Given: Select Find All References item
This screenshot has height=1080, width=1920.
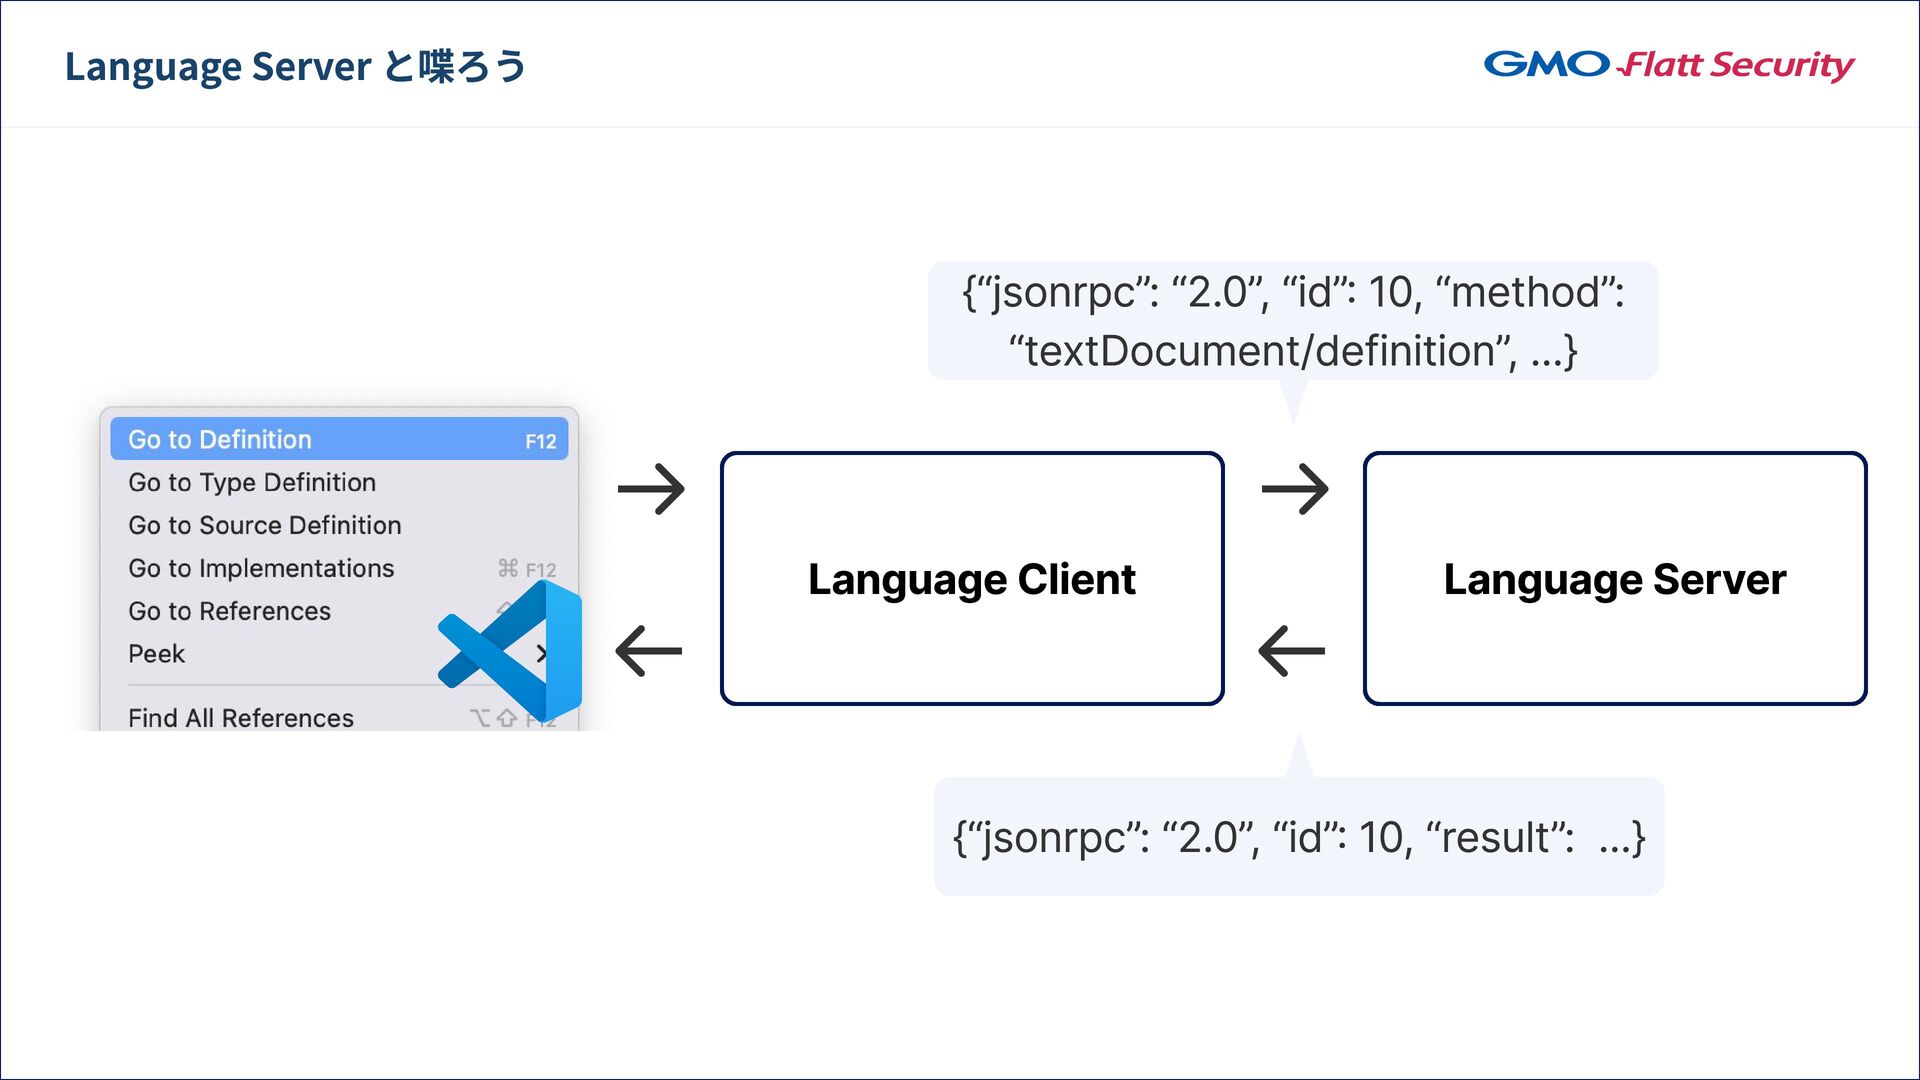Looking at the screenshot, I should (241, 718).
